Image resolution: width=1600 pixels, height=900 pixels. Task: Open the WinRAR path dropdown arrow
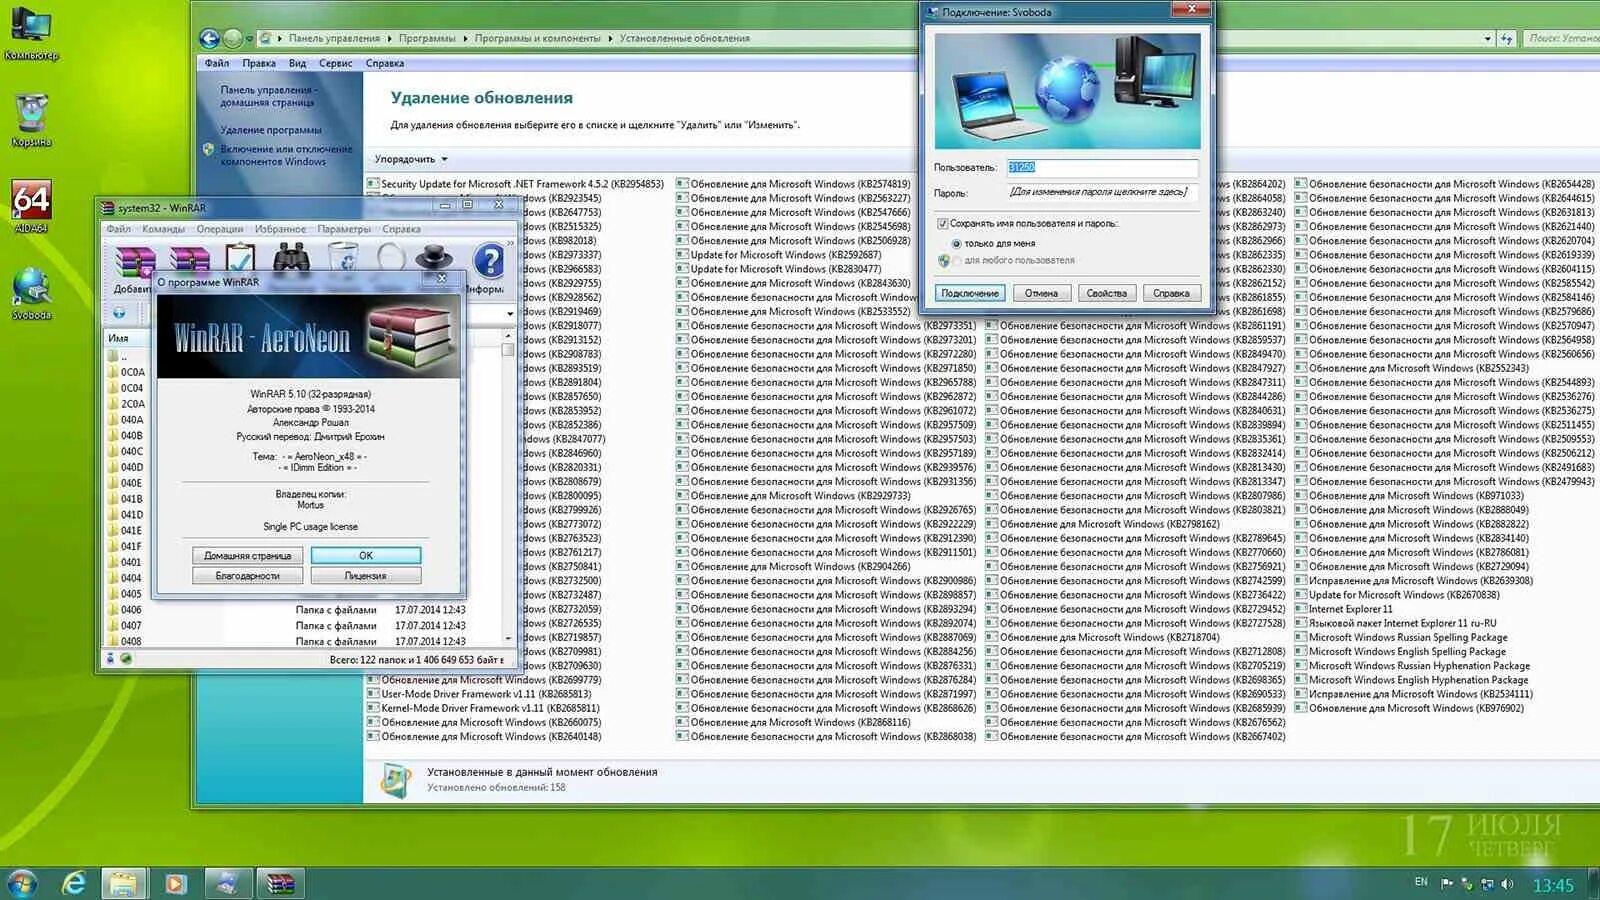point(509,314)
